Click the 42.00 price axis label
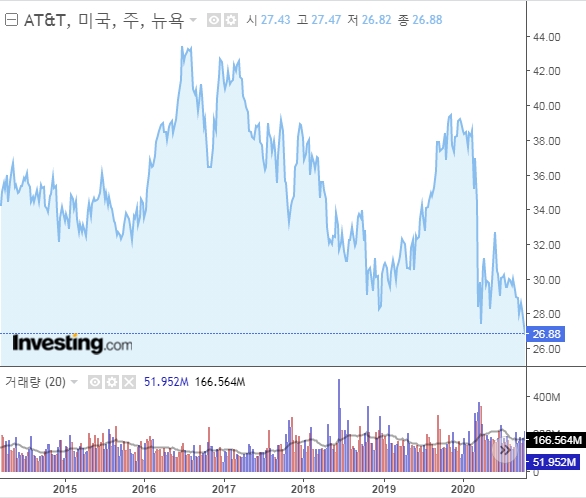 [x=547, y=71]
